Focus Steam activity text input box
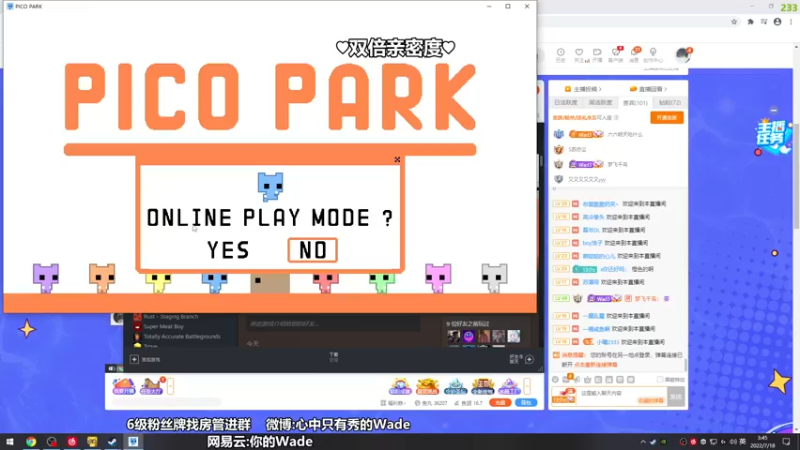This screenshot has height=450, width=800. [x=333, y=323]
